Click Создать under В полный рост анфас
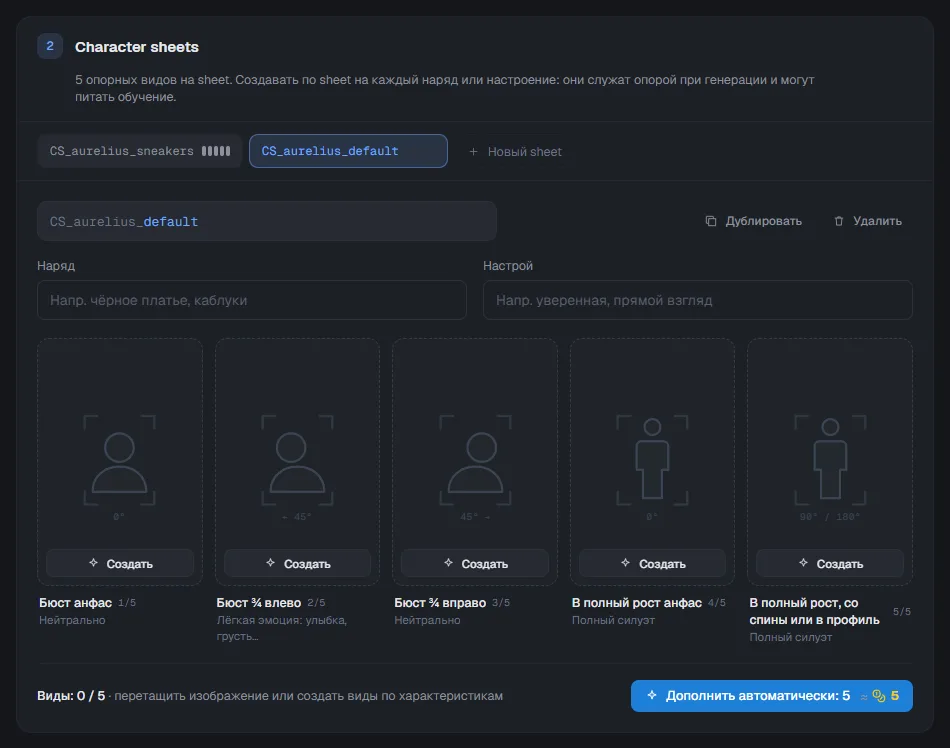 653,563
